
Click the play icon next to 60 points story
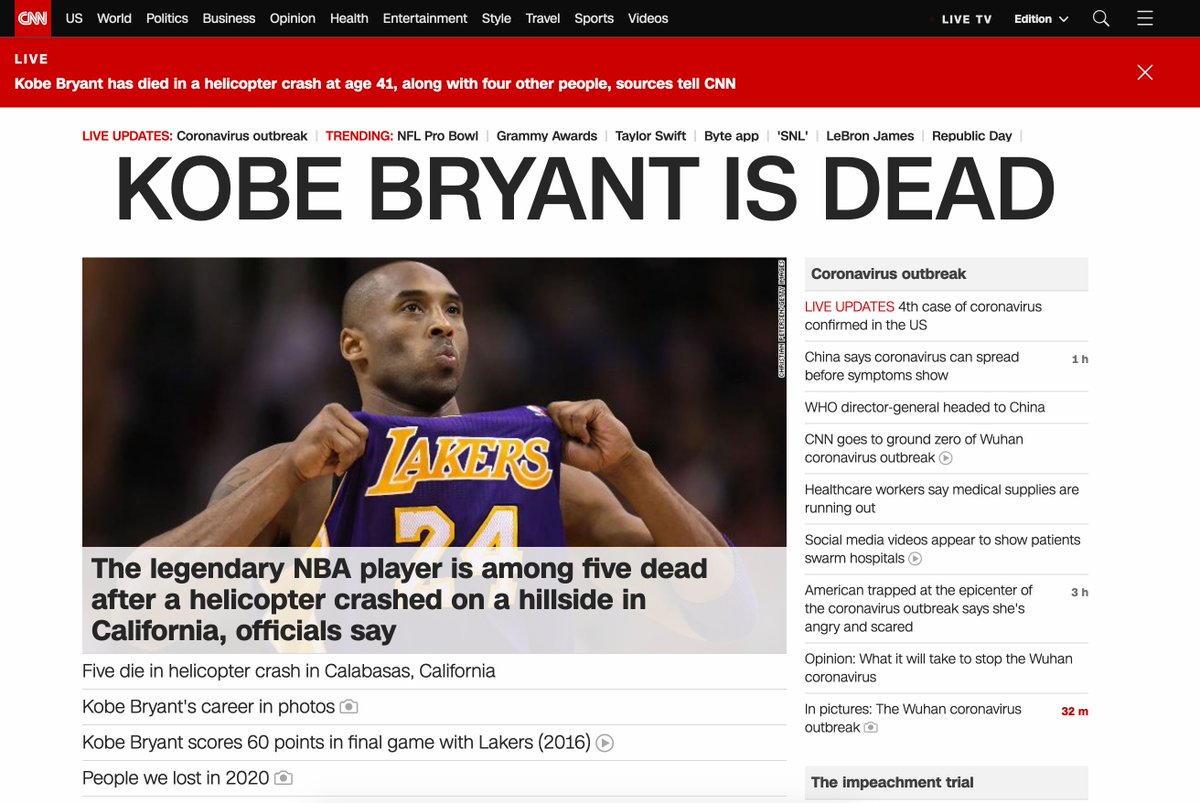(605, 743)
